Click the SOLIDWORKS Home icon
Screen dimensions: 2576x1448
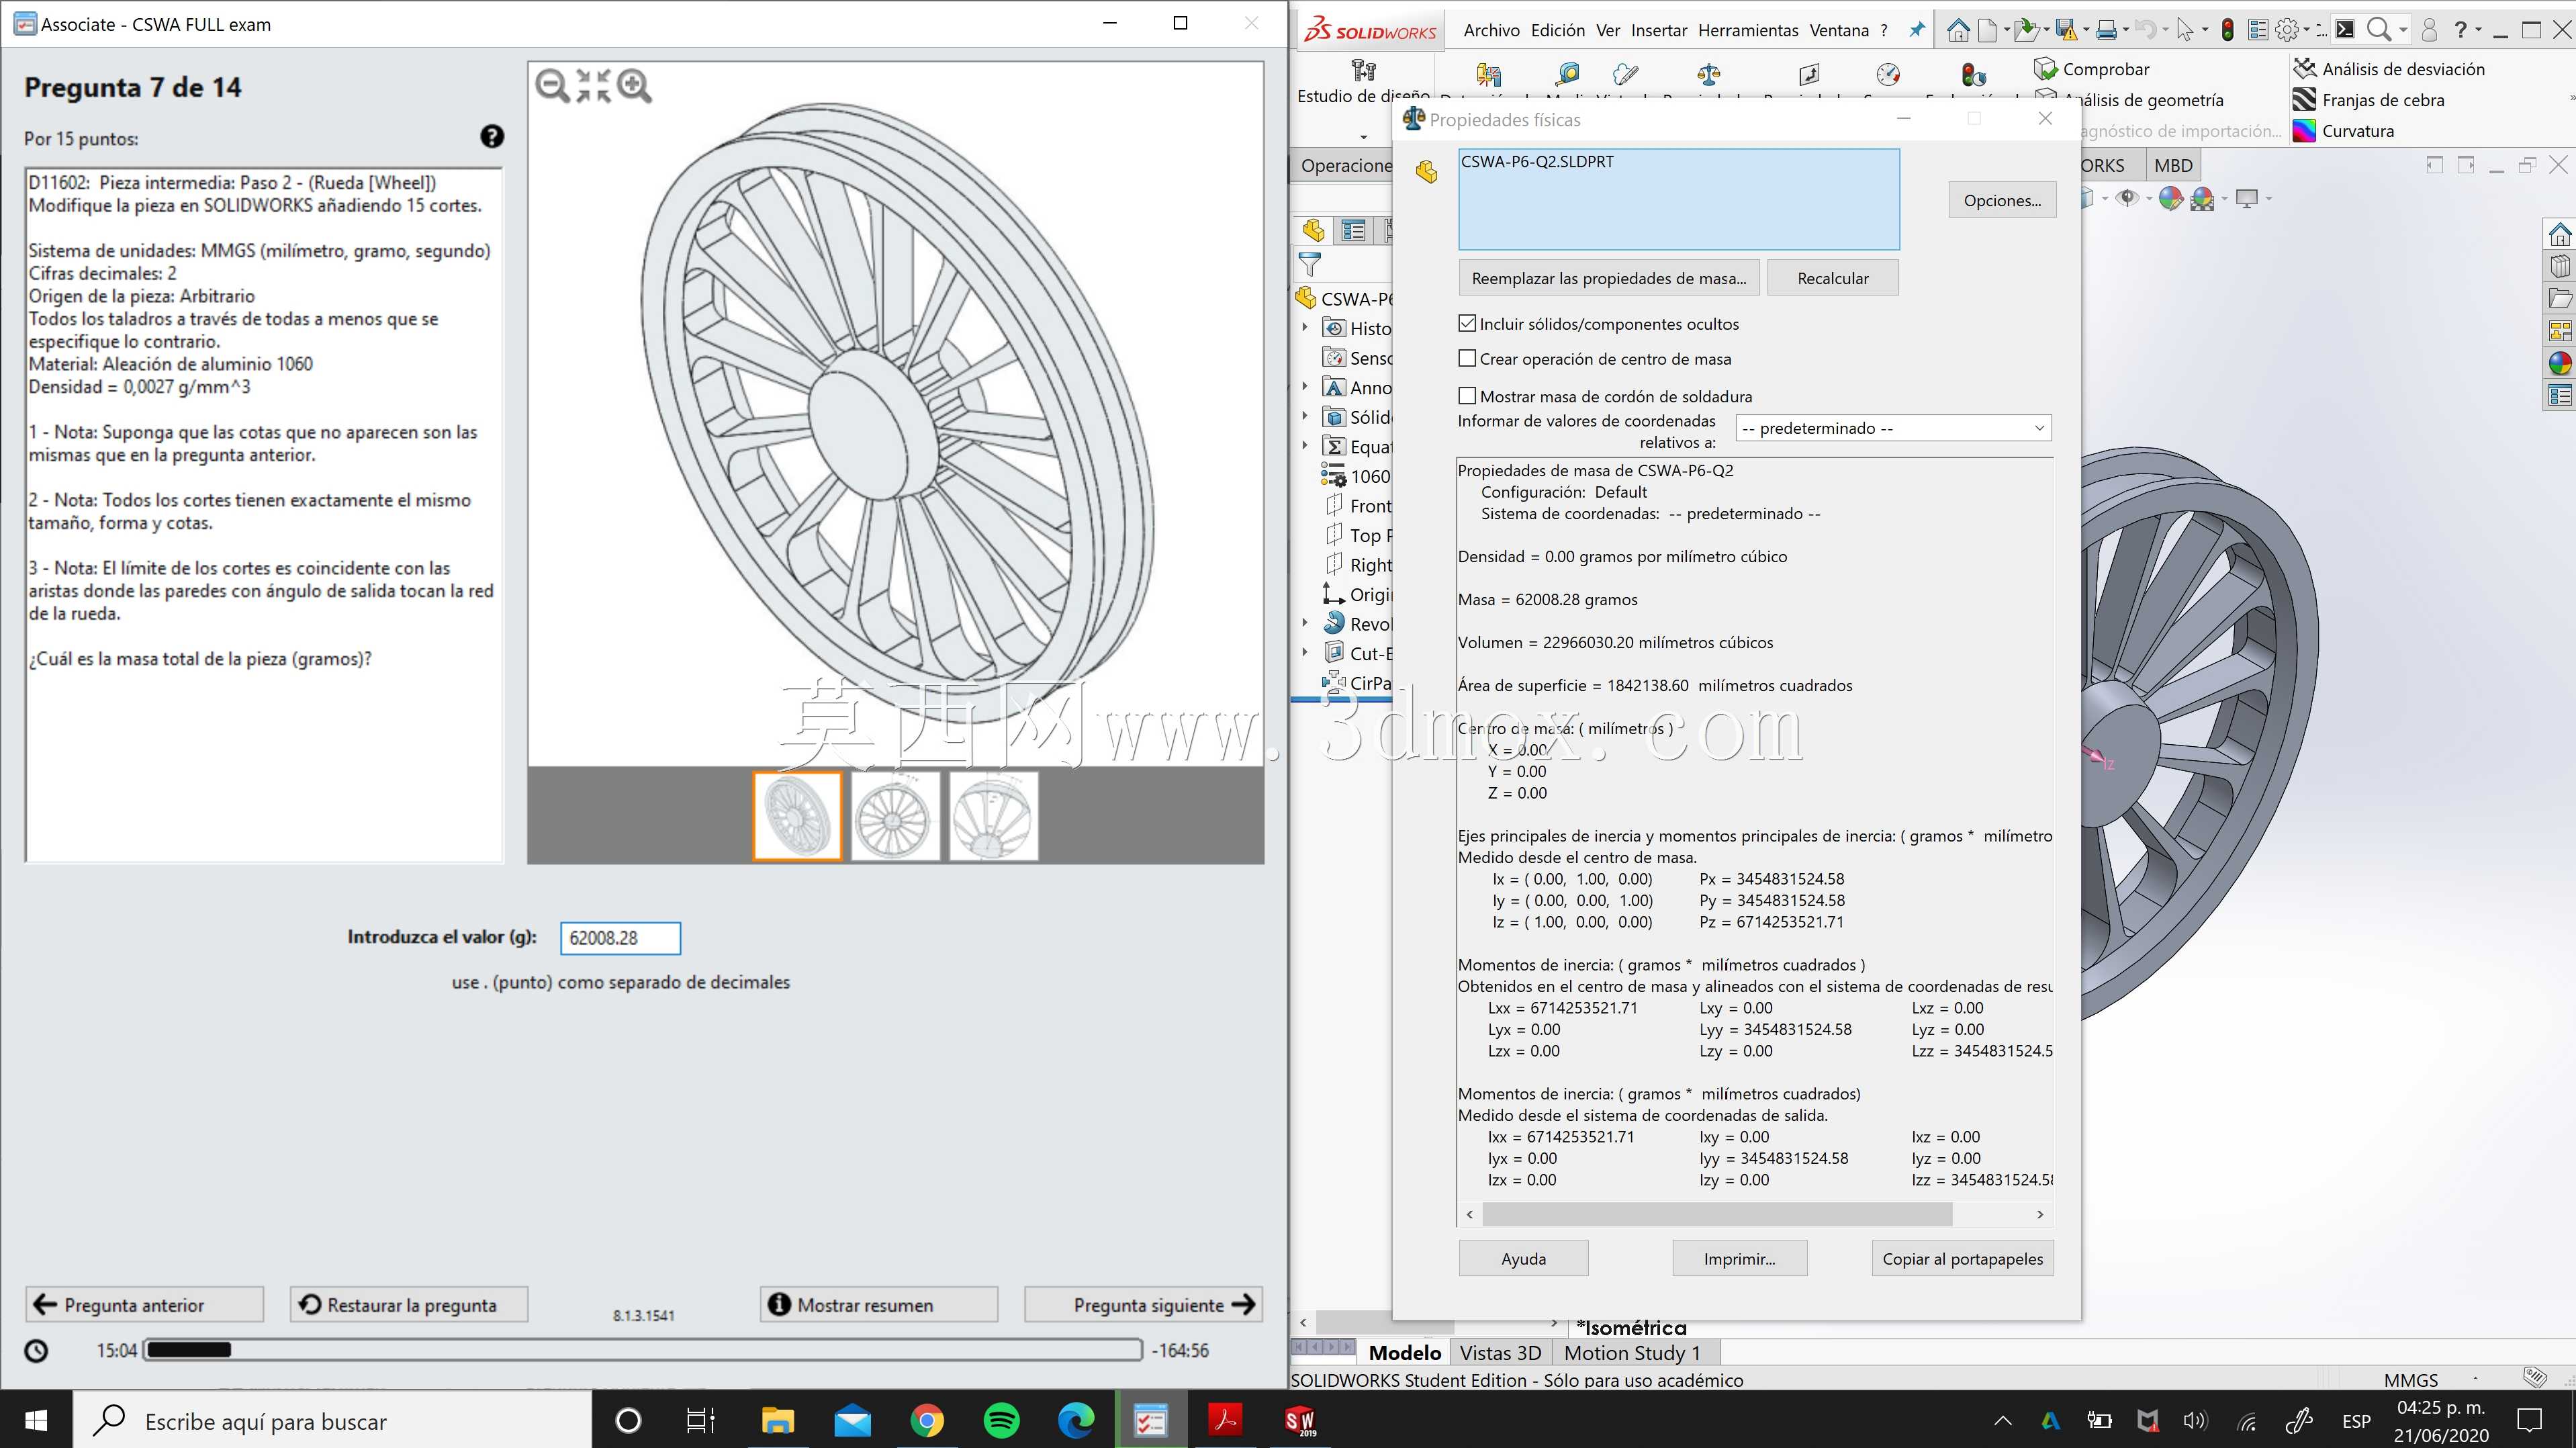coord(1958,31)
